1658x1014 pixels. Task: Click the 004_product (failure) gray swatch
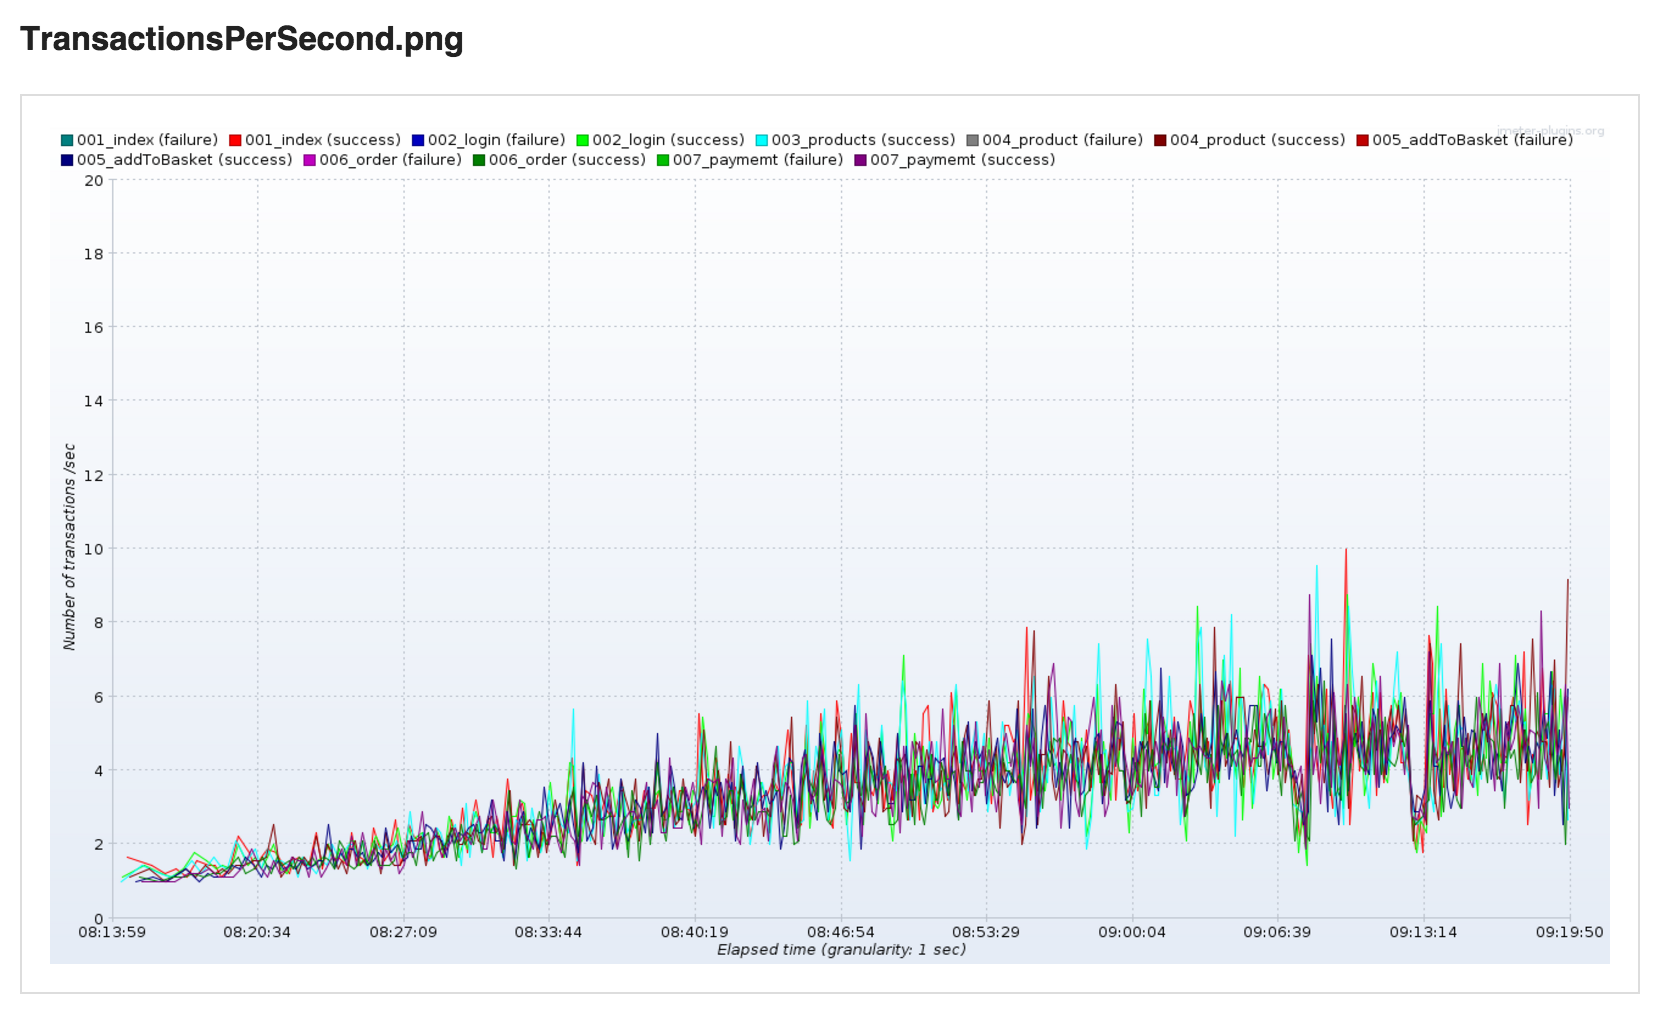pos(972,140)
